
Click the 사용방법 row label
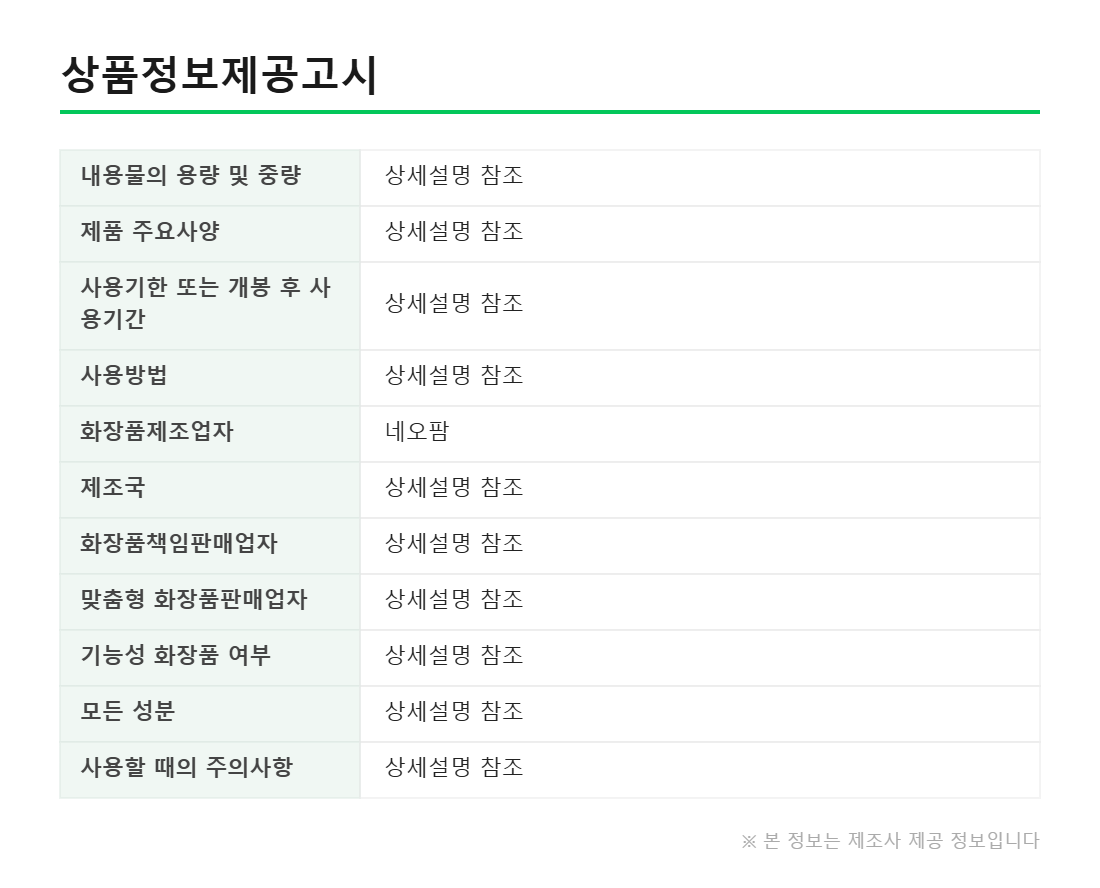[x=124, y=375]
